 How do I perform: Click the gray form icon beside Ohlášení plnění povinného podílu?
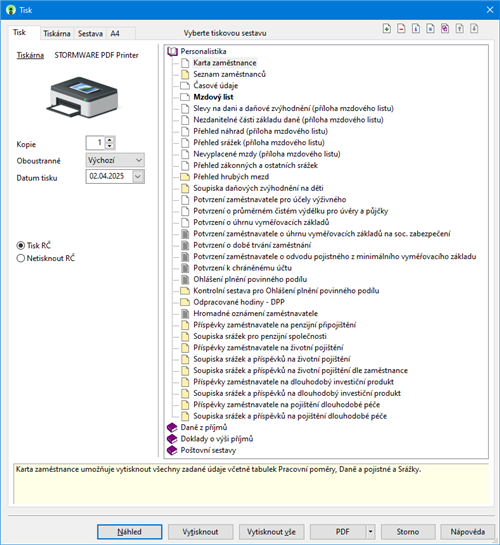click(185, 279)
